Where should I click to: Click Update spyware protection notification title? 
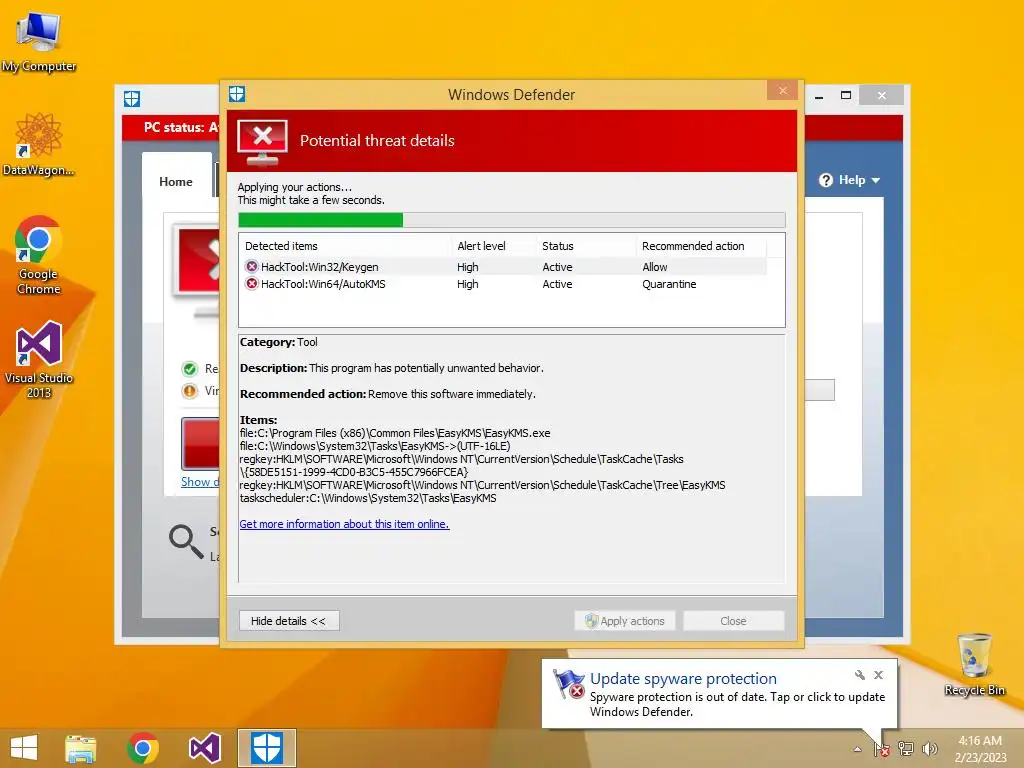pyautogui.click(x=683, y=679)
